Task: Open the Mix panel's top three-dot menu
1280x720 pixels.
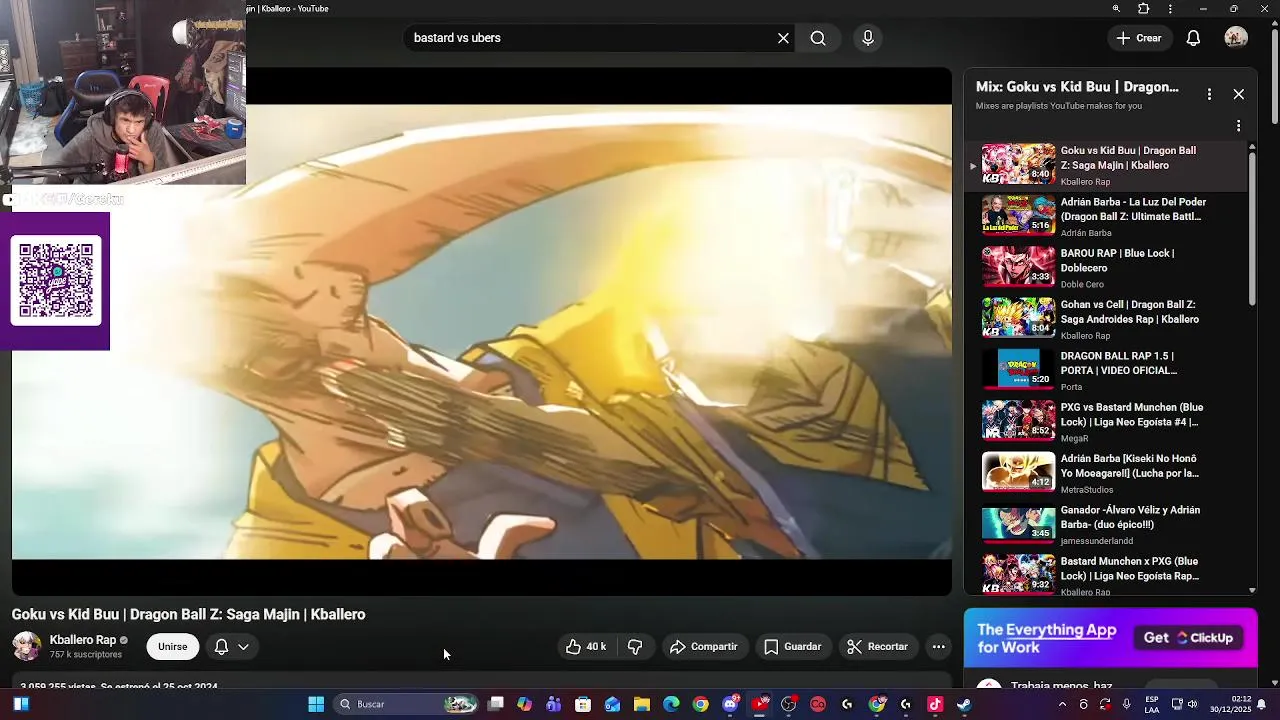Action: click(x=1209, y=94)
